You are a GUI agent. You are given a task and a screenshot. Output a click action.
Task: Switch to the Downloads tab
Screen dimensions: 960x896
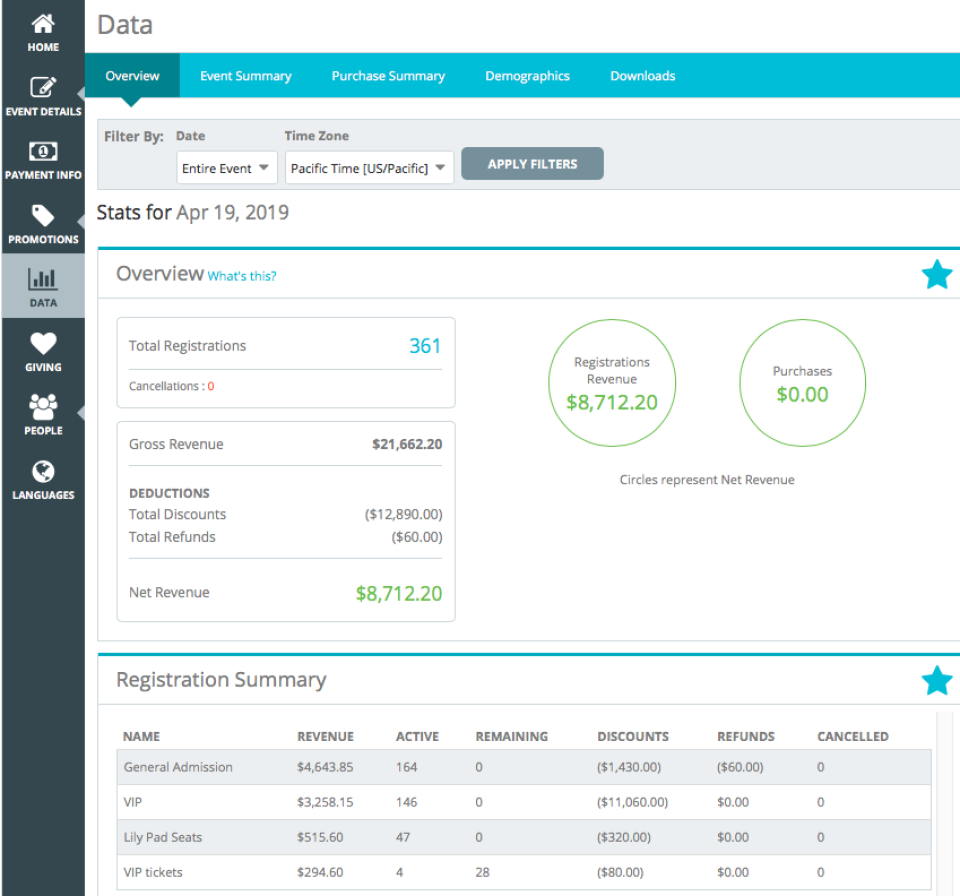642,75
